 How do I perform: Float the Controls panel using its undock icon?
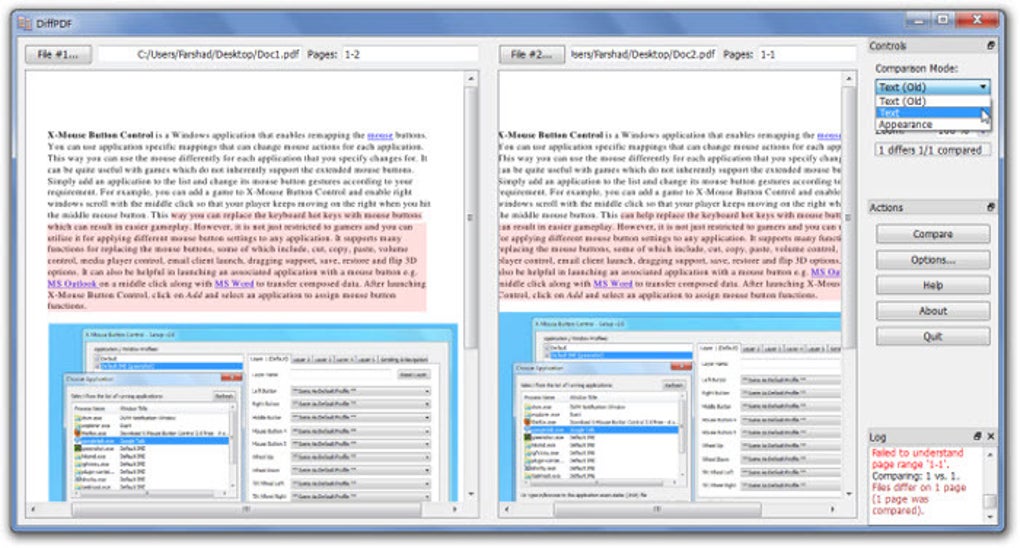pos(991,46)
